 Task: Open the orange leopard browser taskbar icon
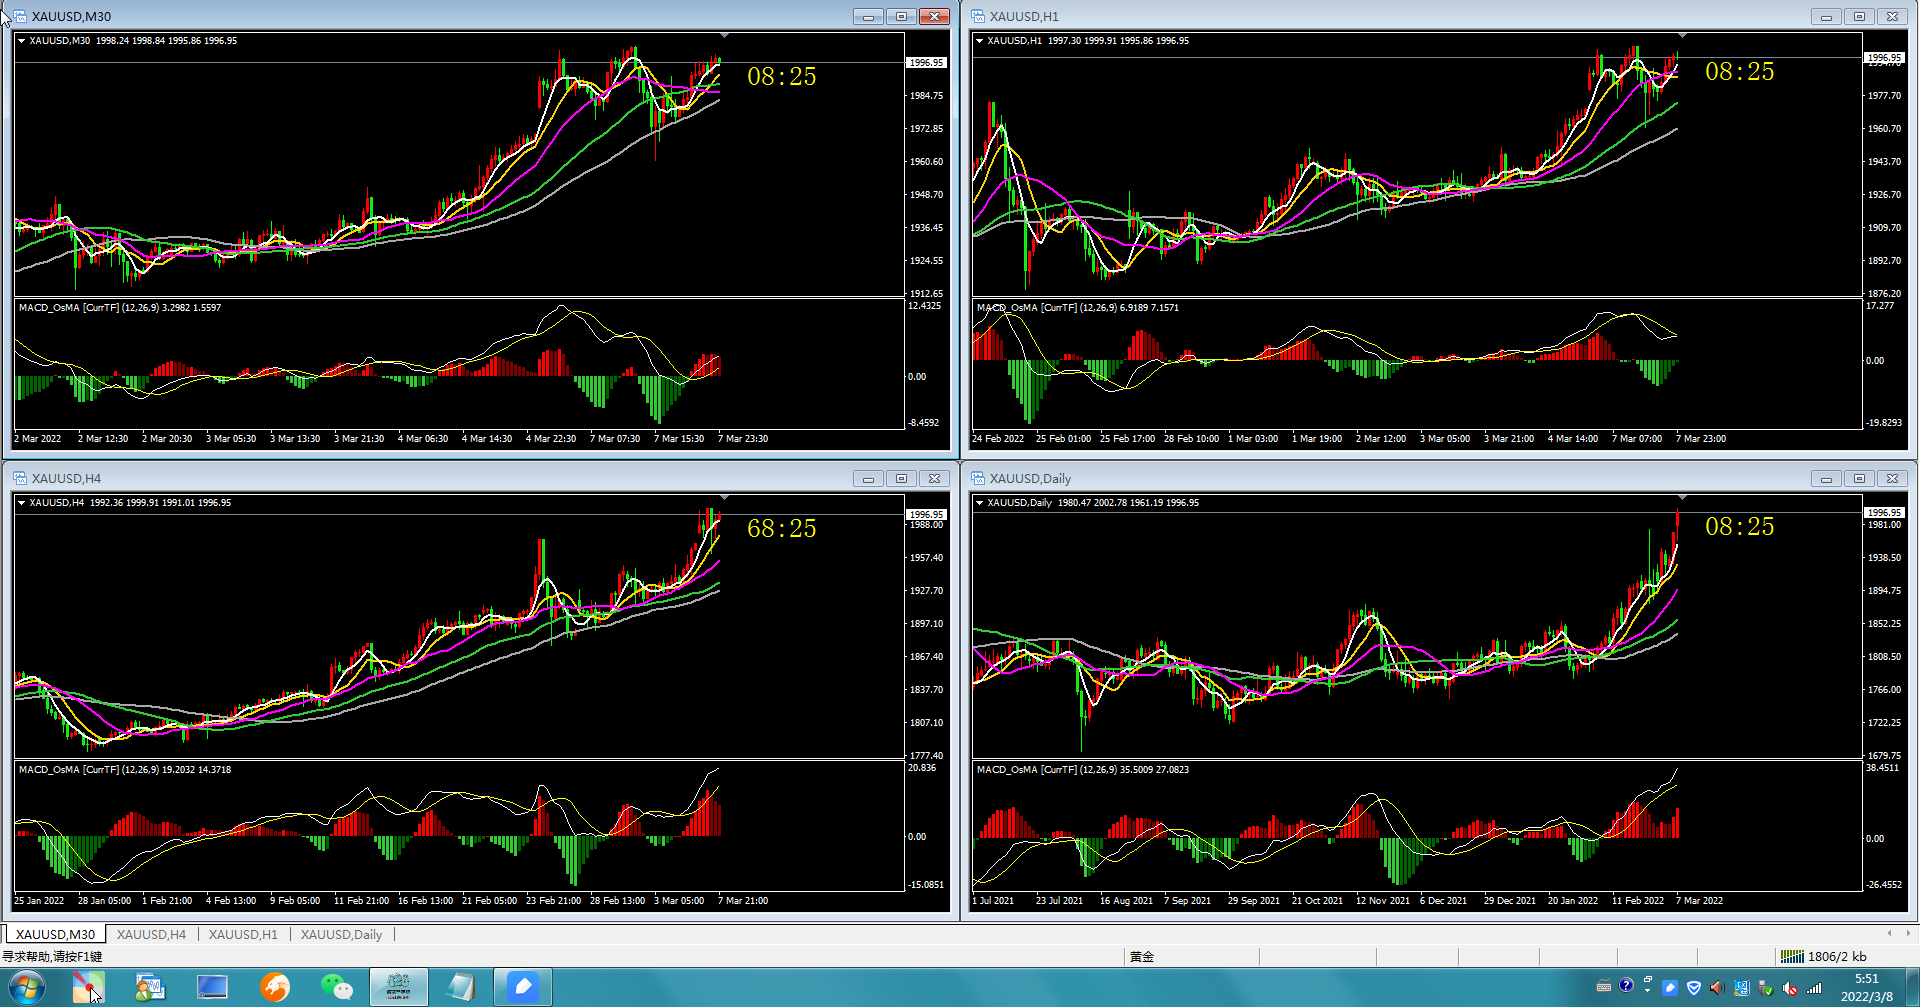[275, 988]
